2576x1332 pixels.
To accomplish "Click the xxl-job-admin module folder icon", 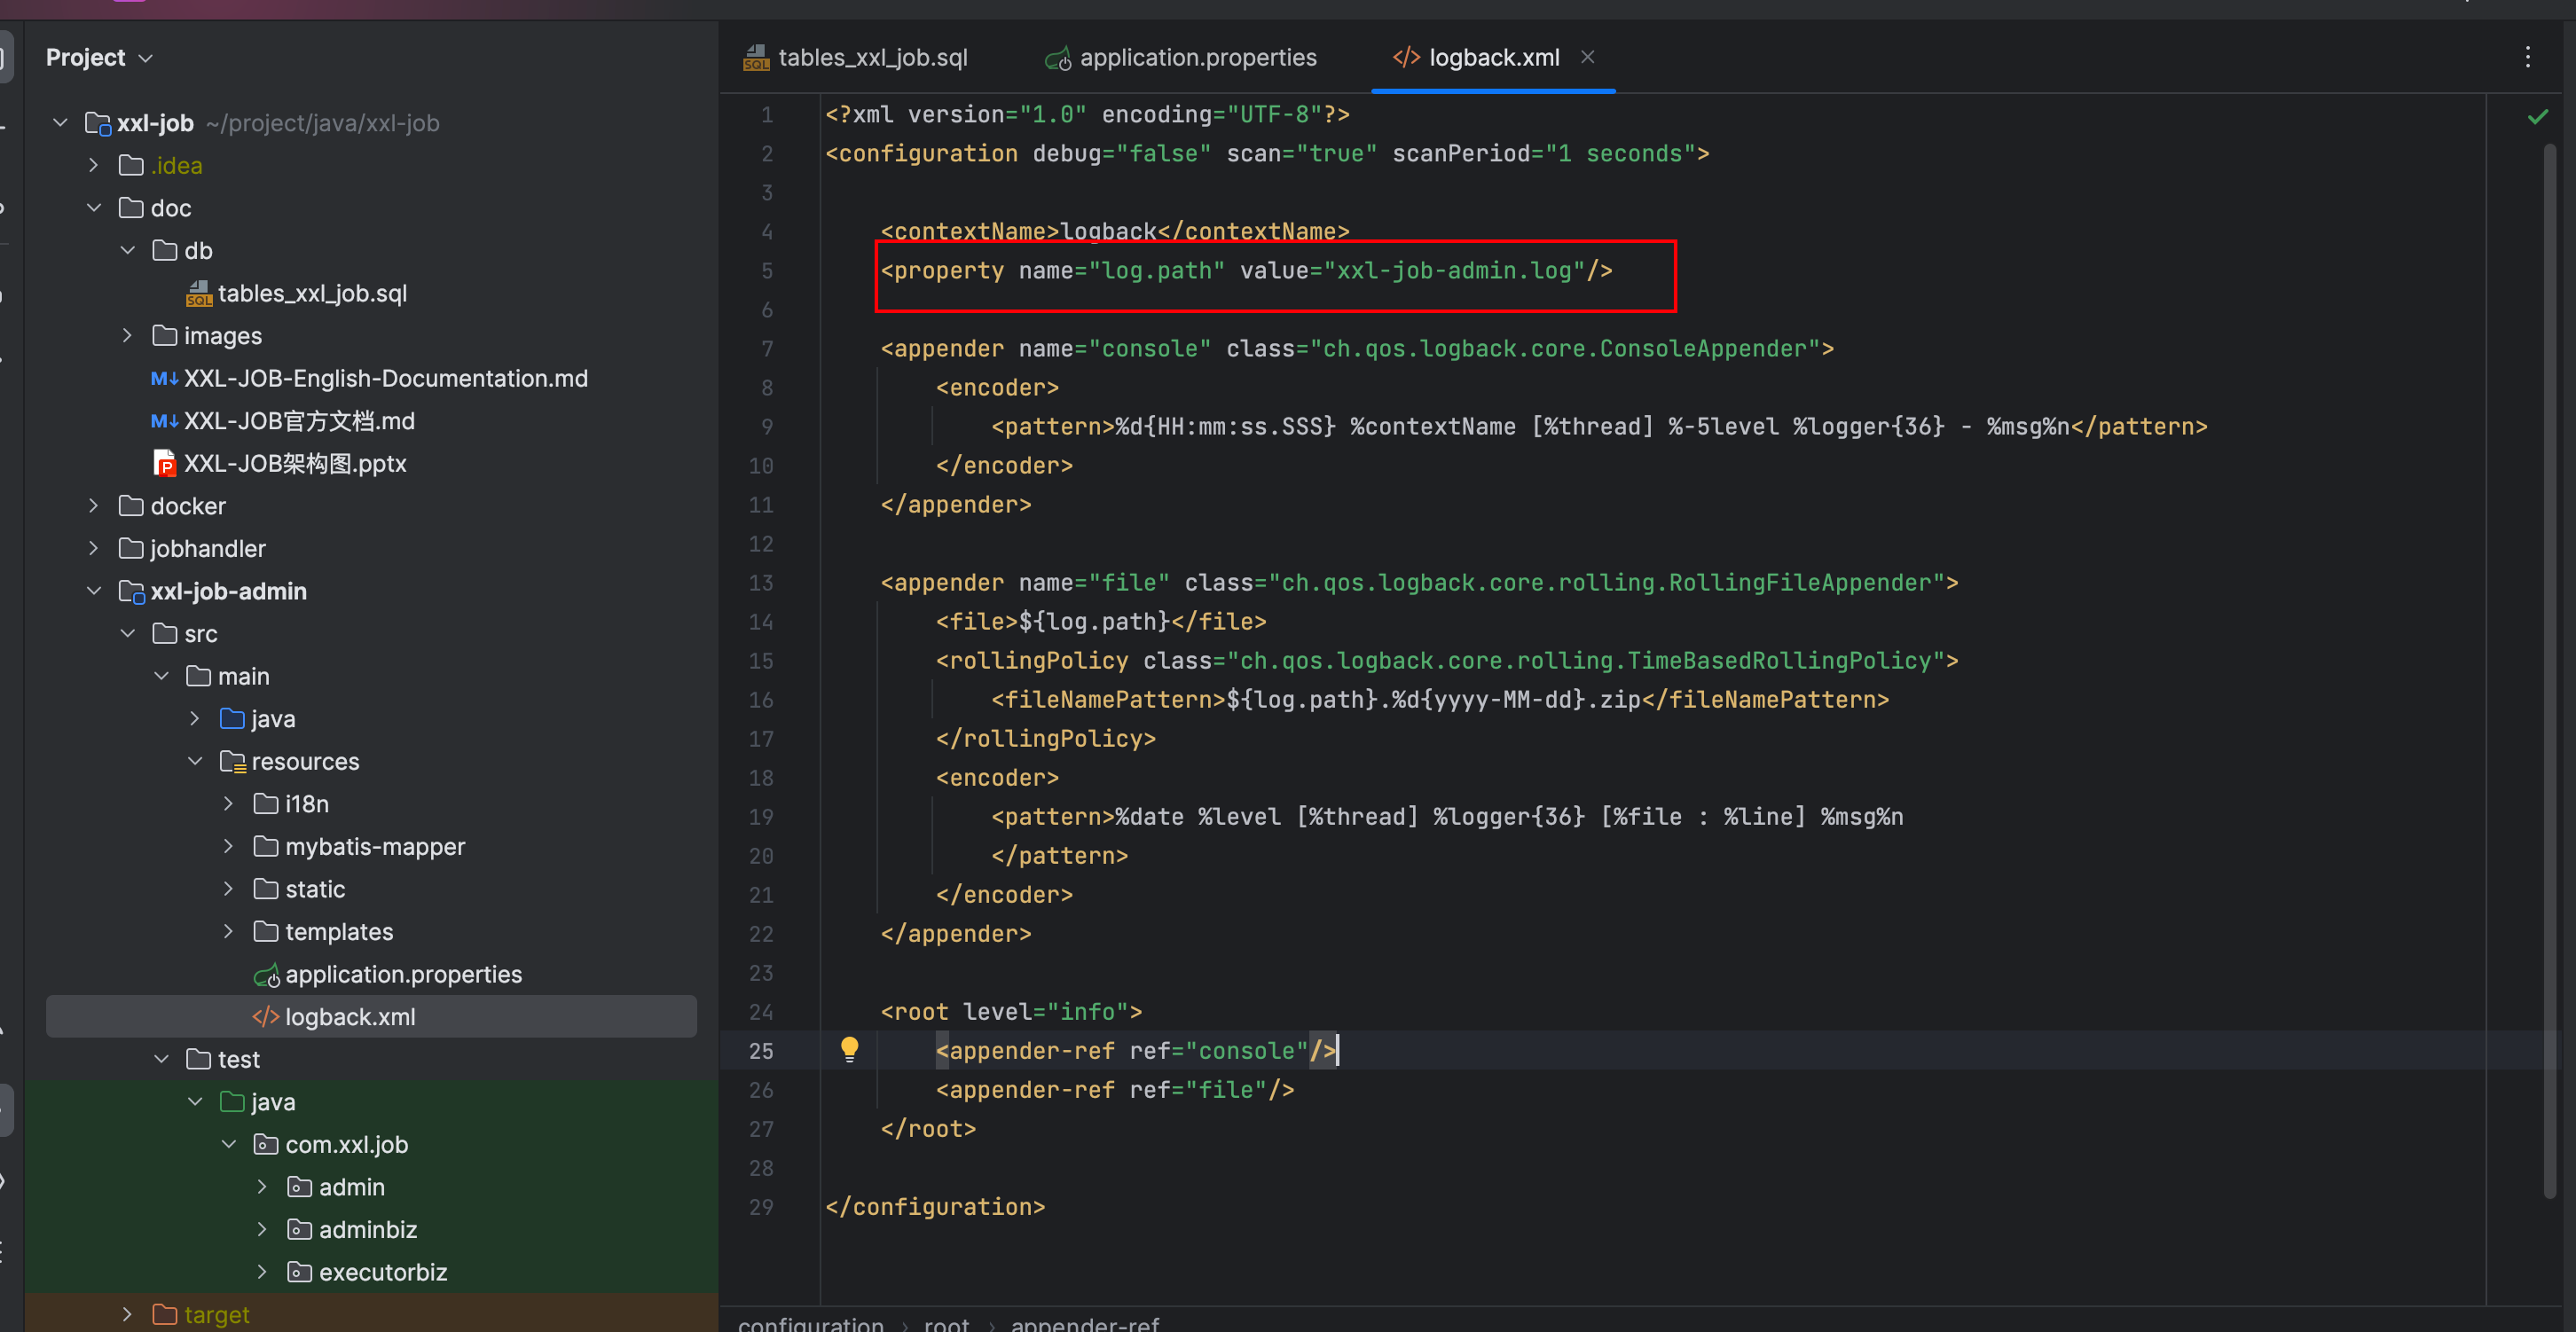I will (x=132, y=591).
